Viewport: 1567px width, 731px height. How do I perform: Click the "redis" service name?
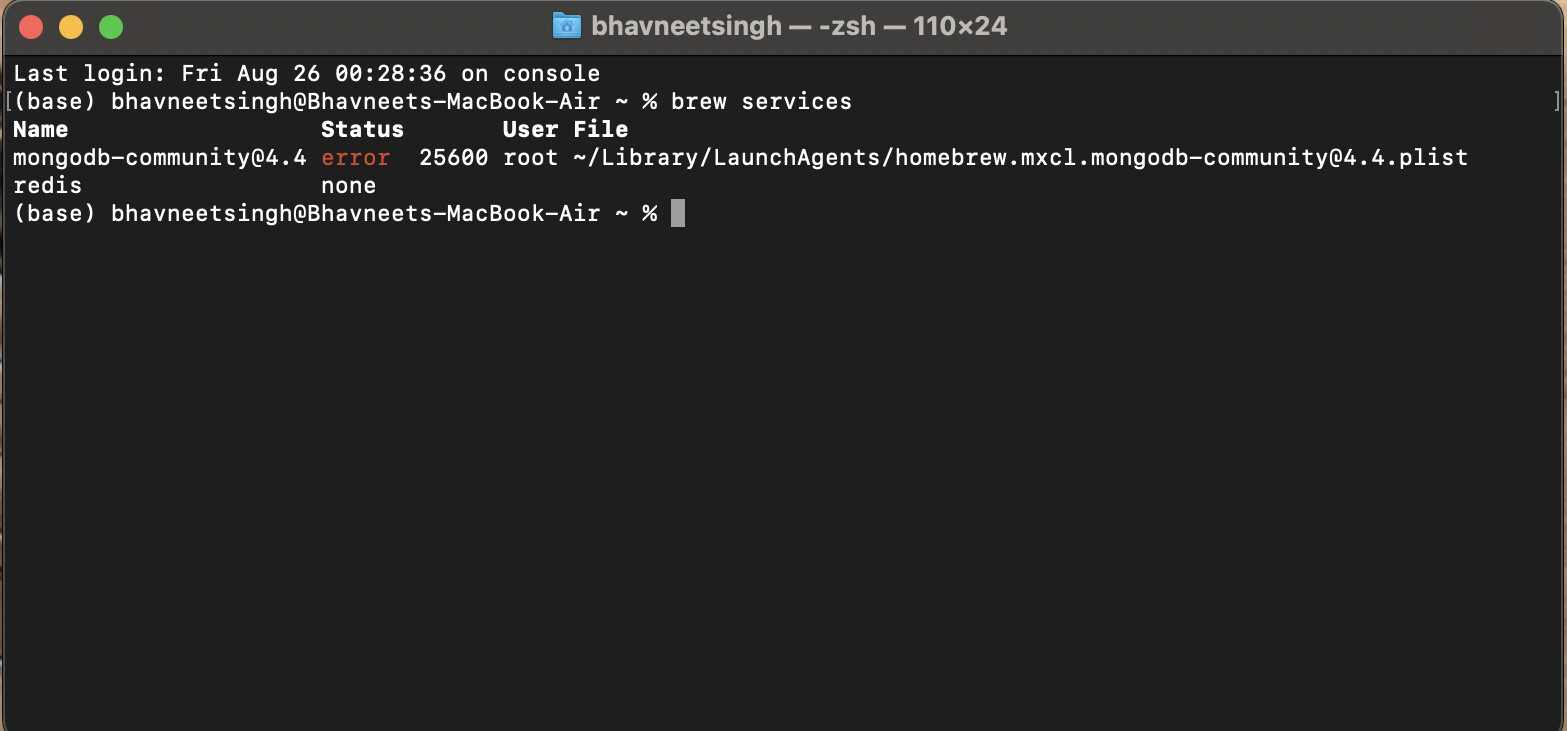[48, 185]
